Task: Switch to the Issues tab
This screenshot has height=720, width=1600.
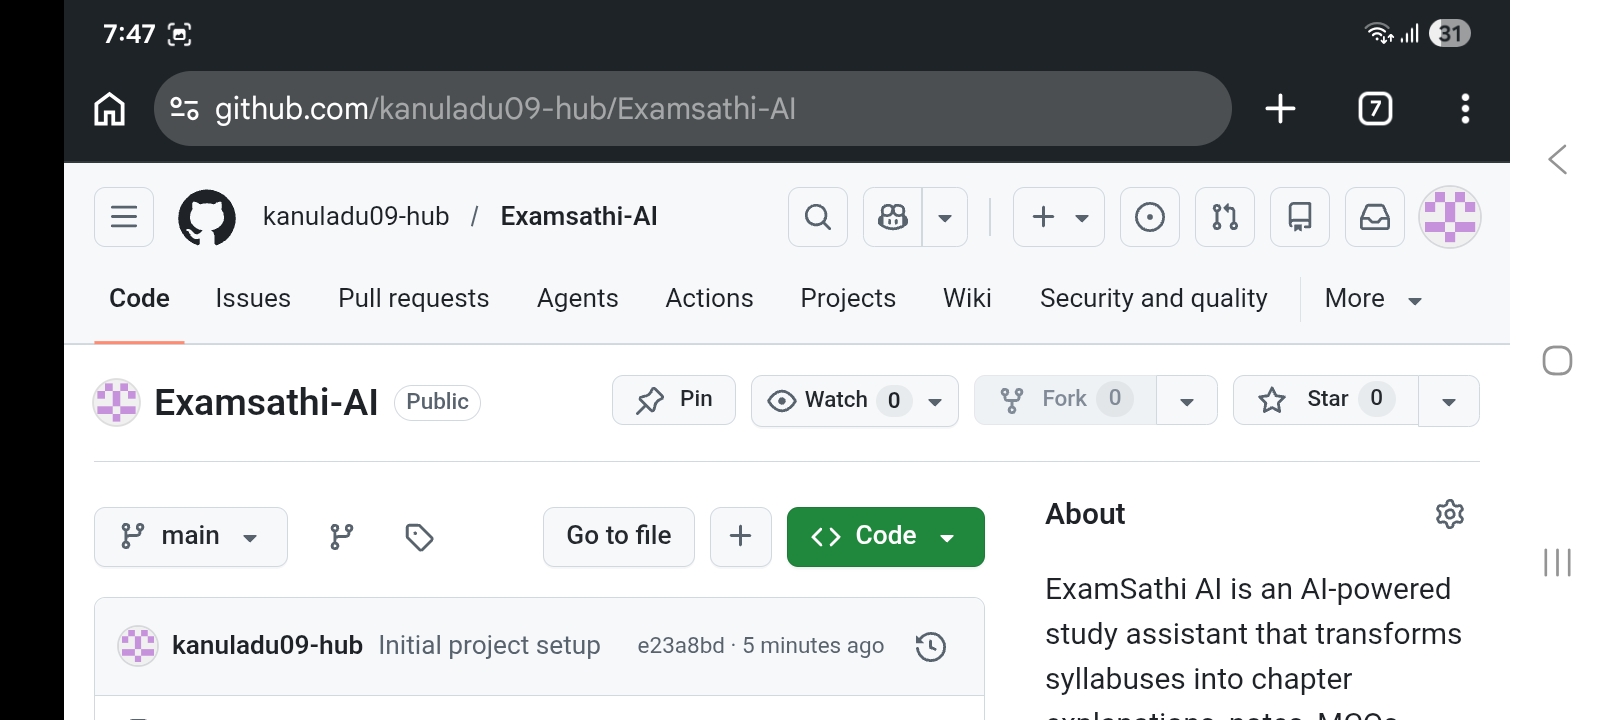Action: pyautogui.click(x=253, y=298)
